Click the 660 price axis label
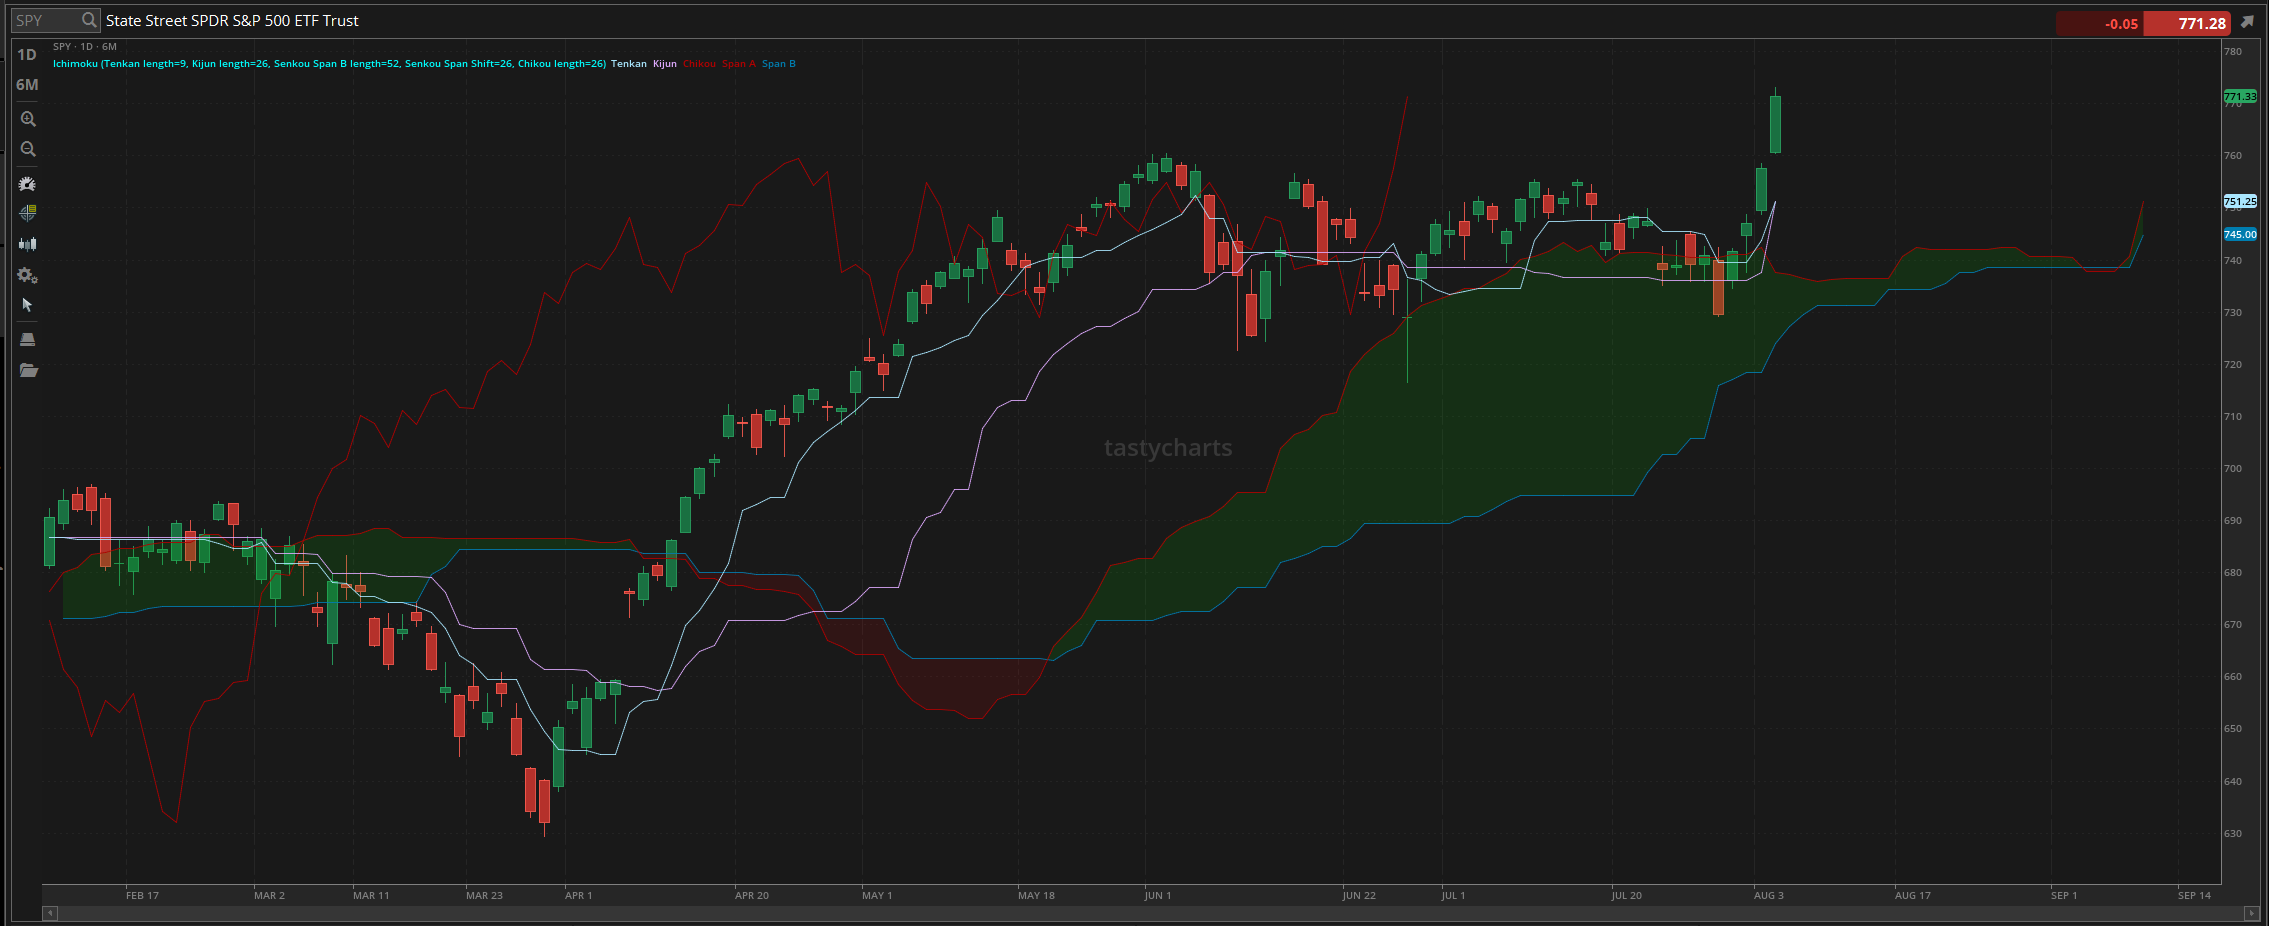2269x926 pixels. pyautogui.click(x=2233, y=677)
